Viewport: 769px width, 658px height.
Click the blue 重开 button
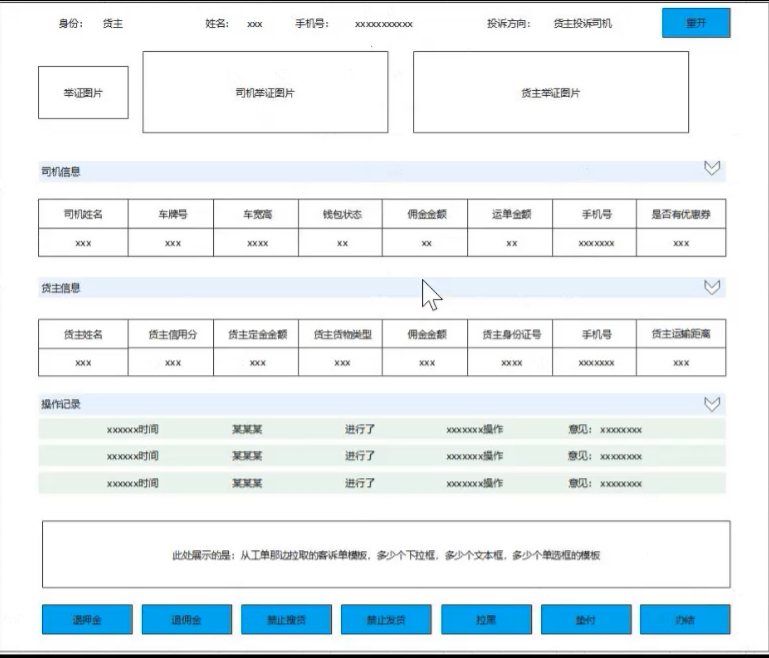click(696, 23)
